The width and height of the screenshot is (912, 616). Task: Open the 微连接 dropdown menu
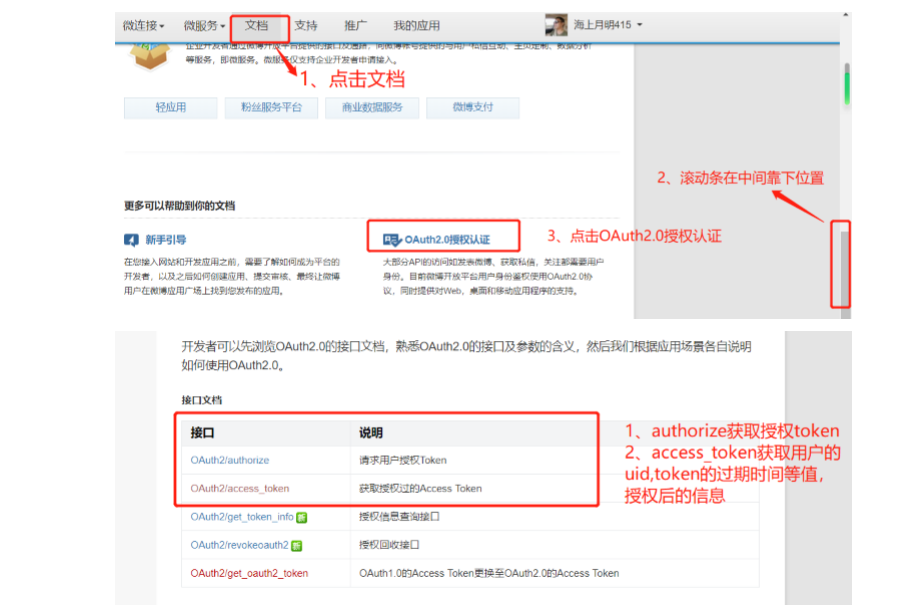point(143,26)
